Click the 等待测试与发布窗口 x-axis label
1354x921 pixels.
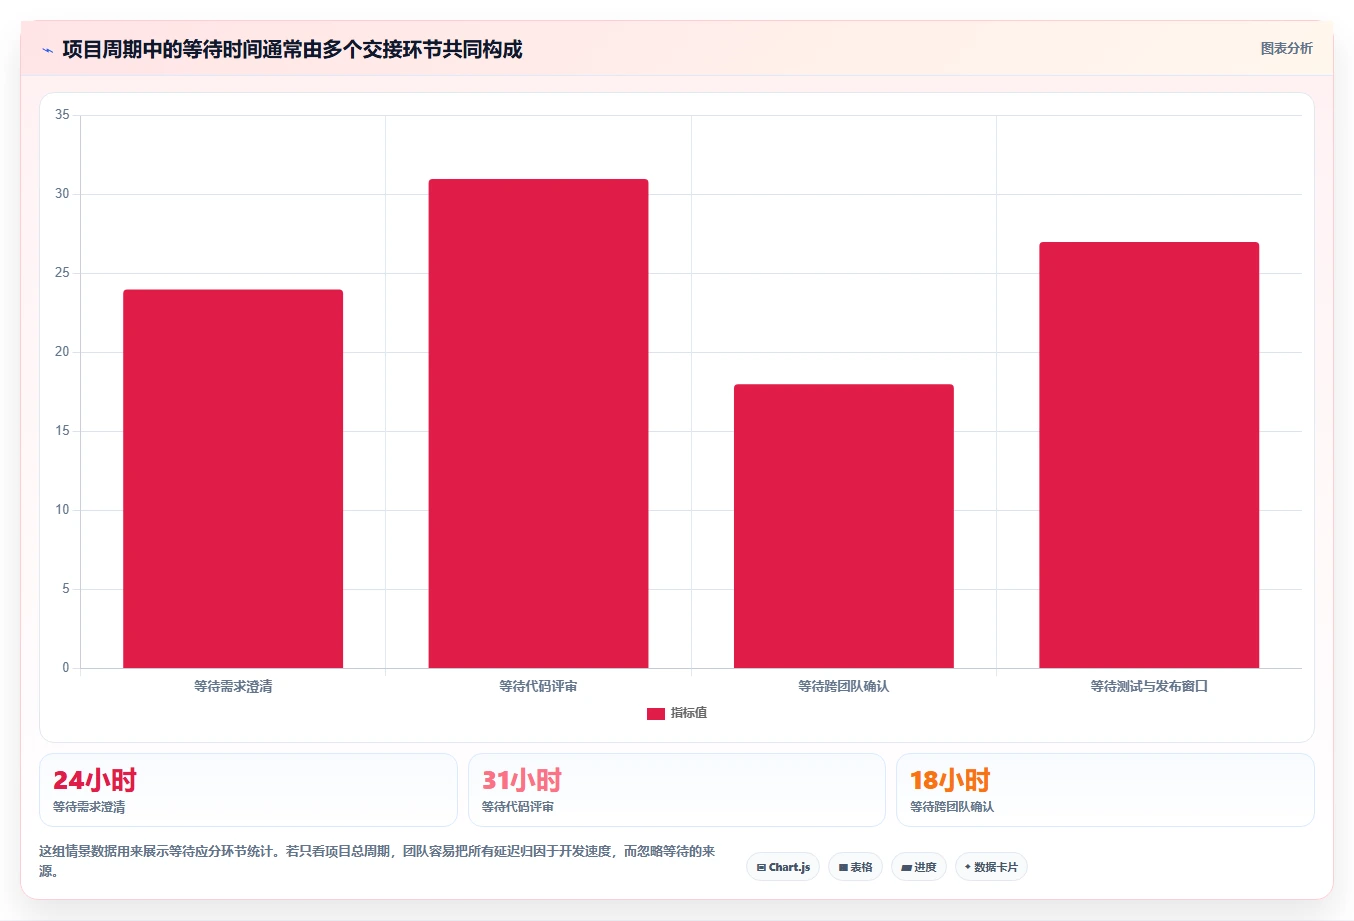pos(1149,686)
